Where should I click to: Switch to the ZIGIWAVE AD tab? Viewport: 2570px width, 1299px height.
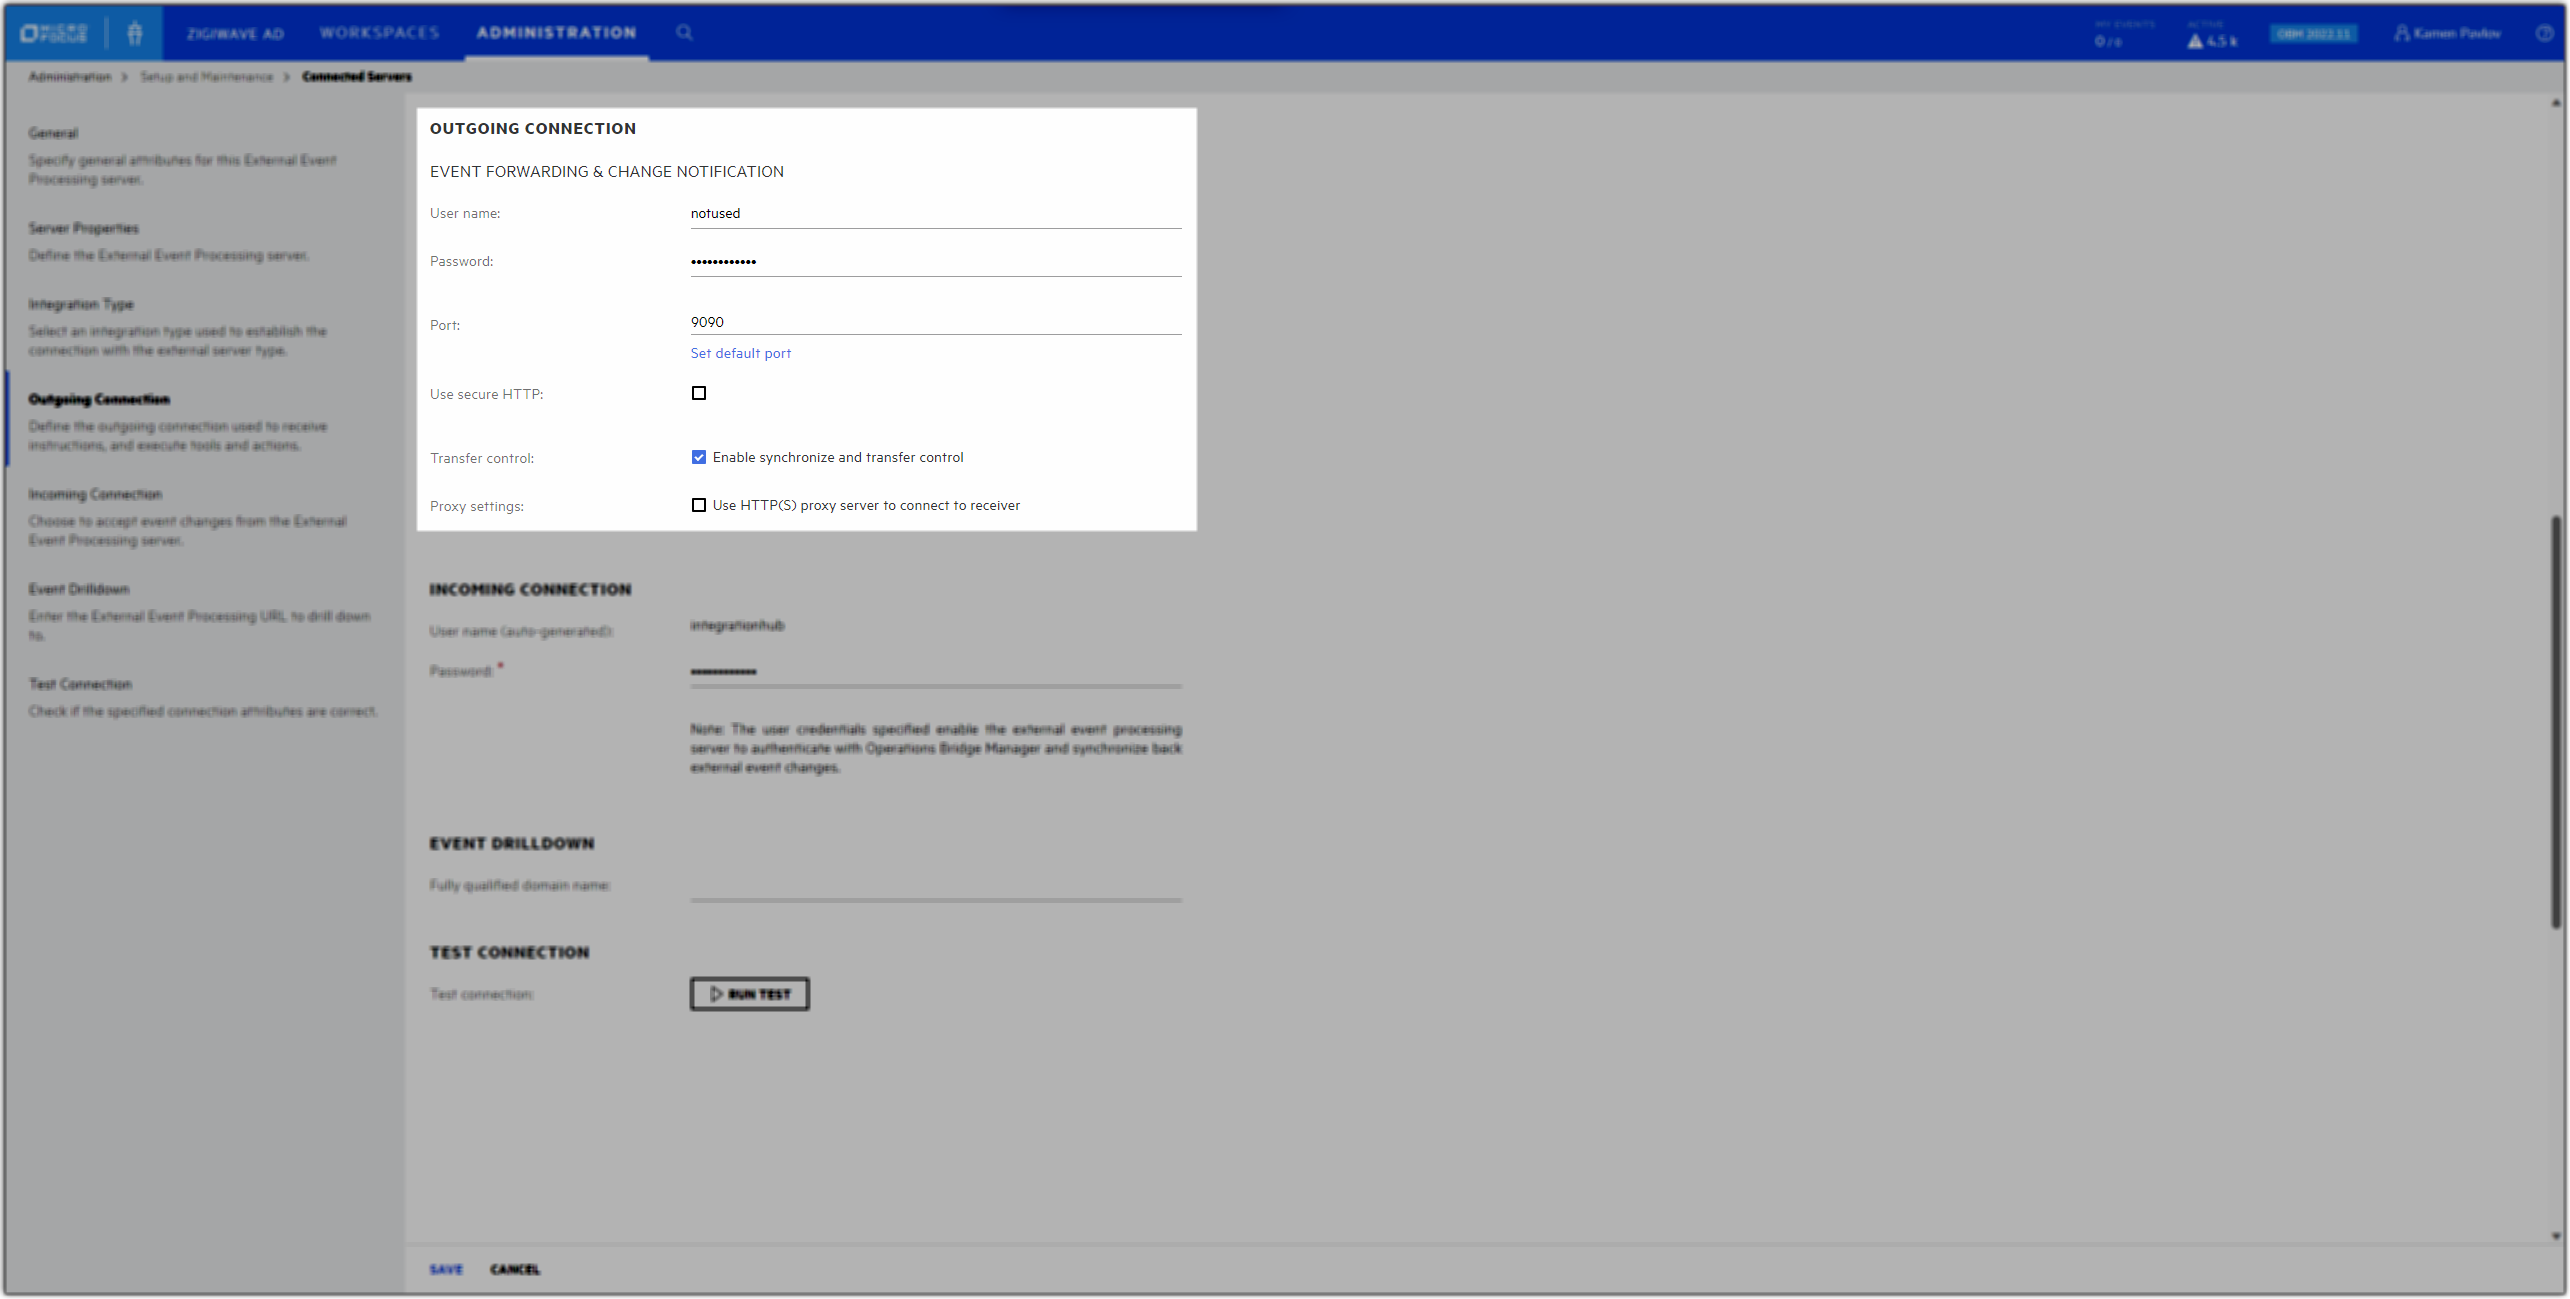click(x=235, y=33)
